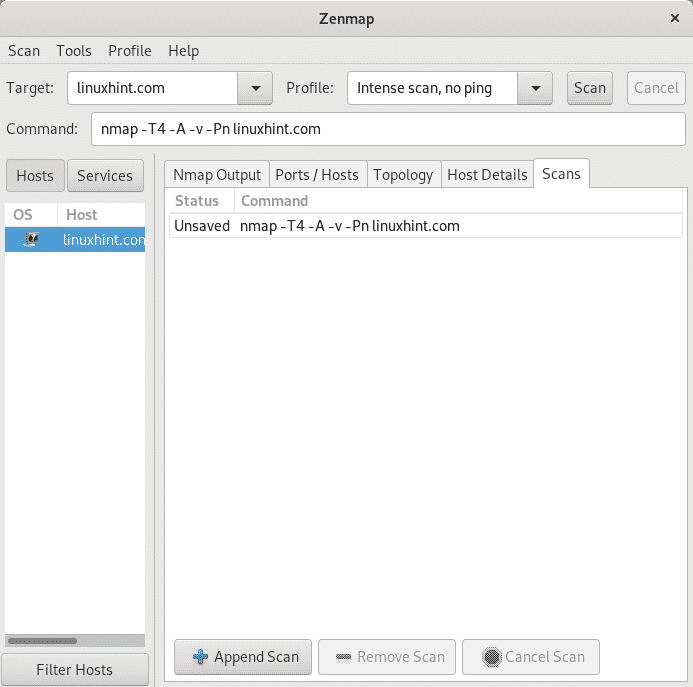This screenshot has height=687, width=693.
Task: Click the Filter Hosts button
Action: (x=75, y=670)
